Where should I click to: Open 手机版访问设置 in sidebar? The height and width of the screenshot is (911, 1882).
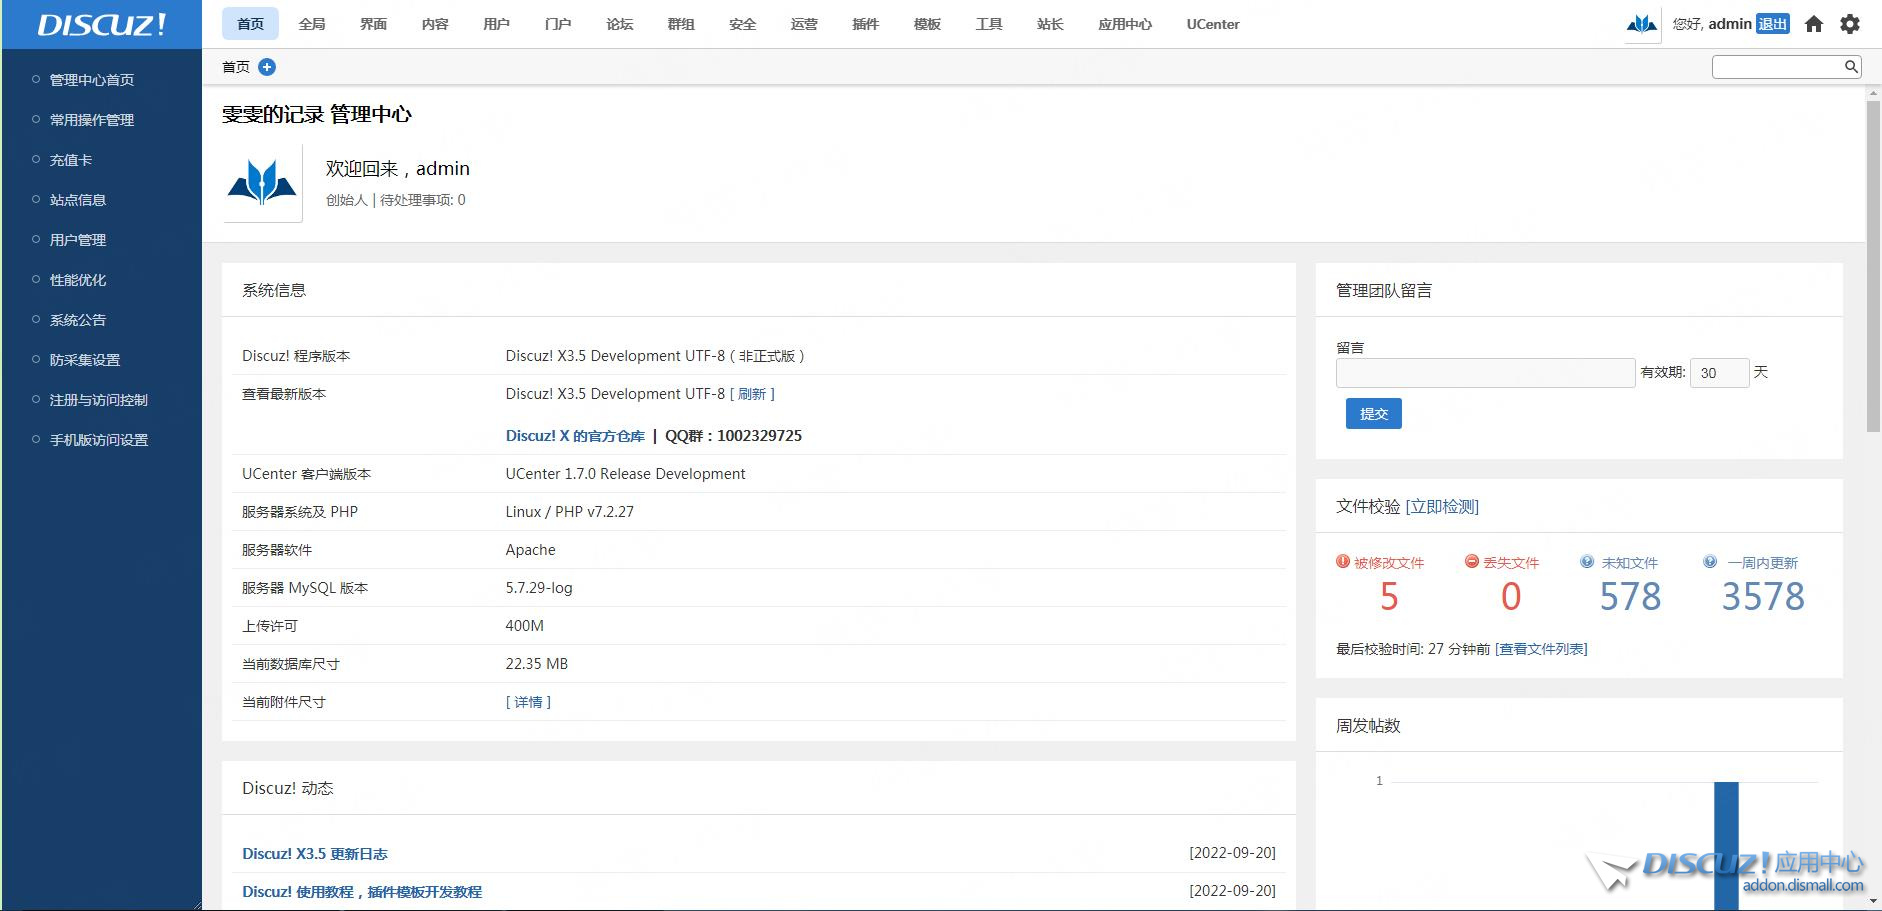pos(99,440)
